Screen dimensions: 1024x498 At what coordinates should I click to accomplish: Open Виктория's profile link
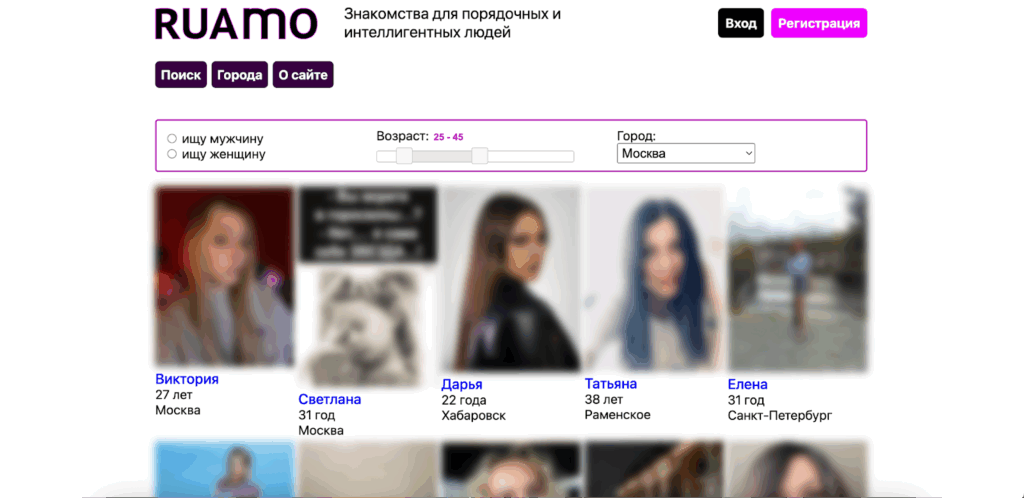tap(187, 379)
